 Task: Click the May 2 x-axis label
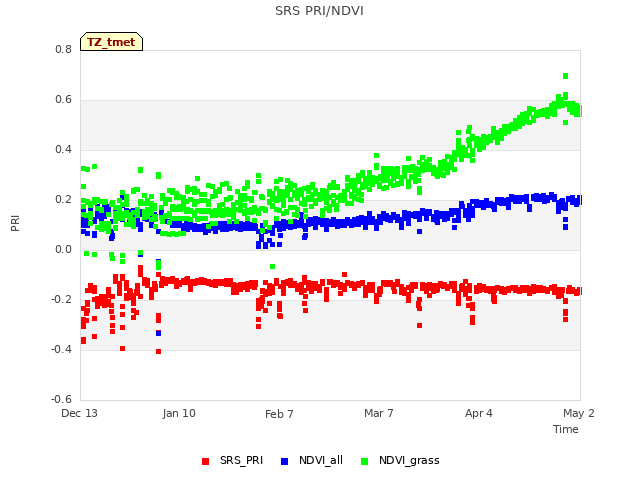579,413
